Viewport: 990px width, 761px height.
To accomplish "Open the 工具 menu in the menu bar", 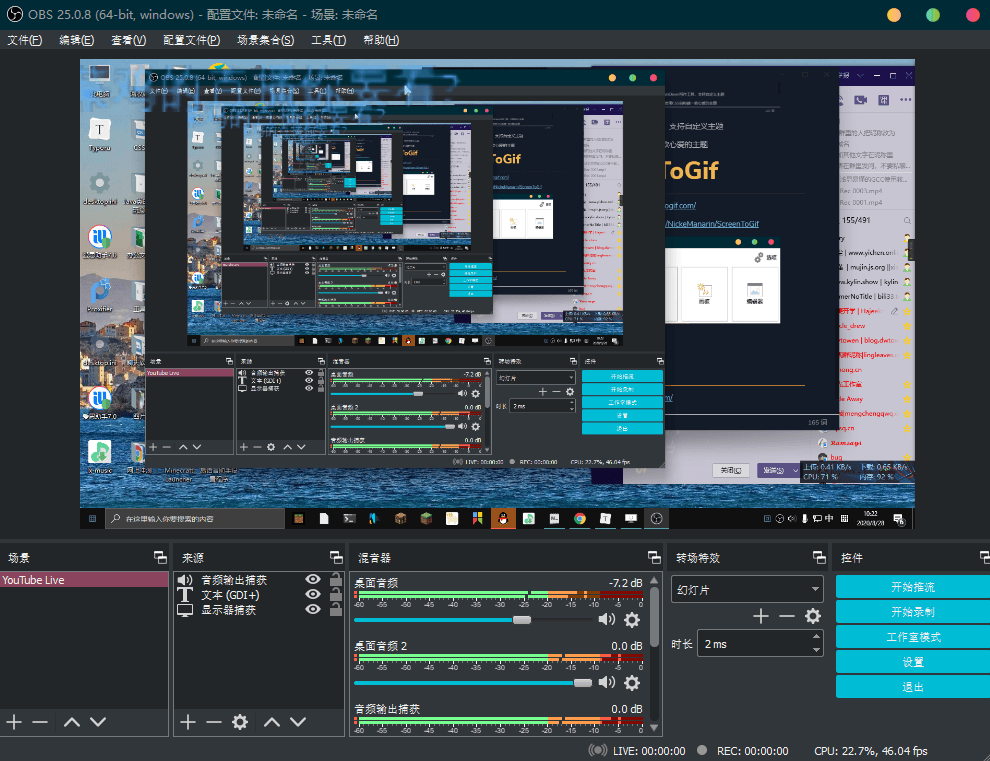I will coord(328,40).
